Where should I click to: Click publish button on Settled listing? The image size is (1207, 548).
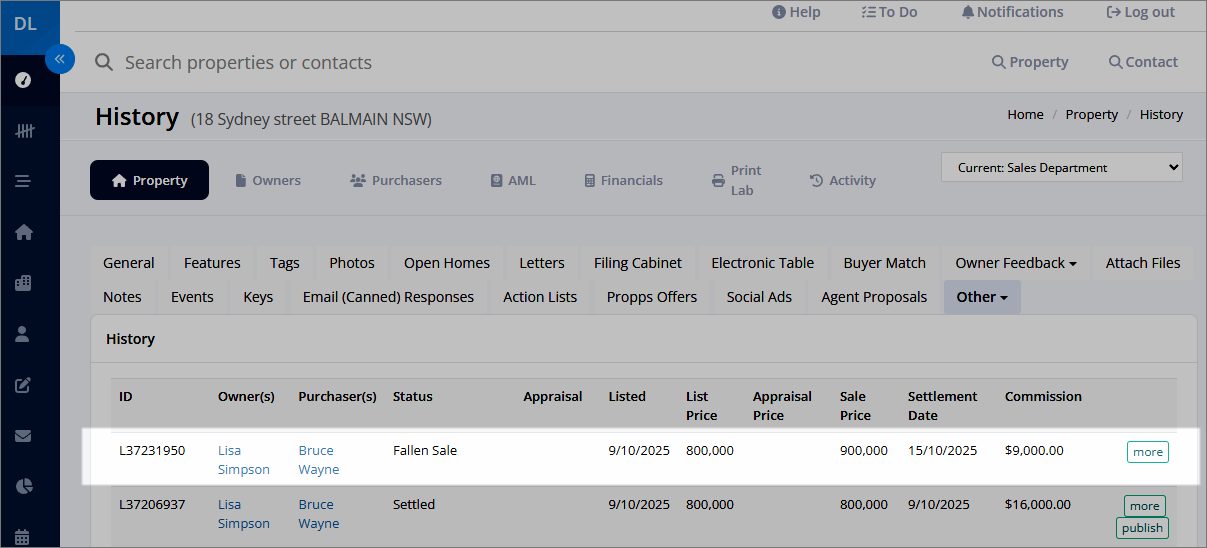point(1142,528)
